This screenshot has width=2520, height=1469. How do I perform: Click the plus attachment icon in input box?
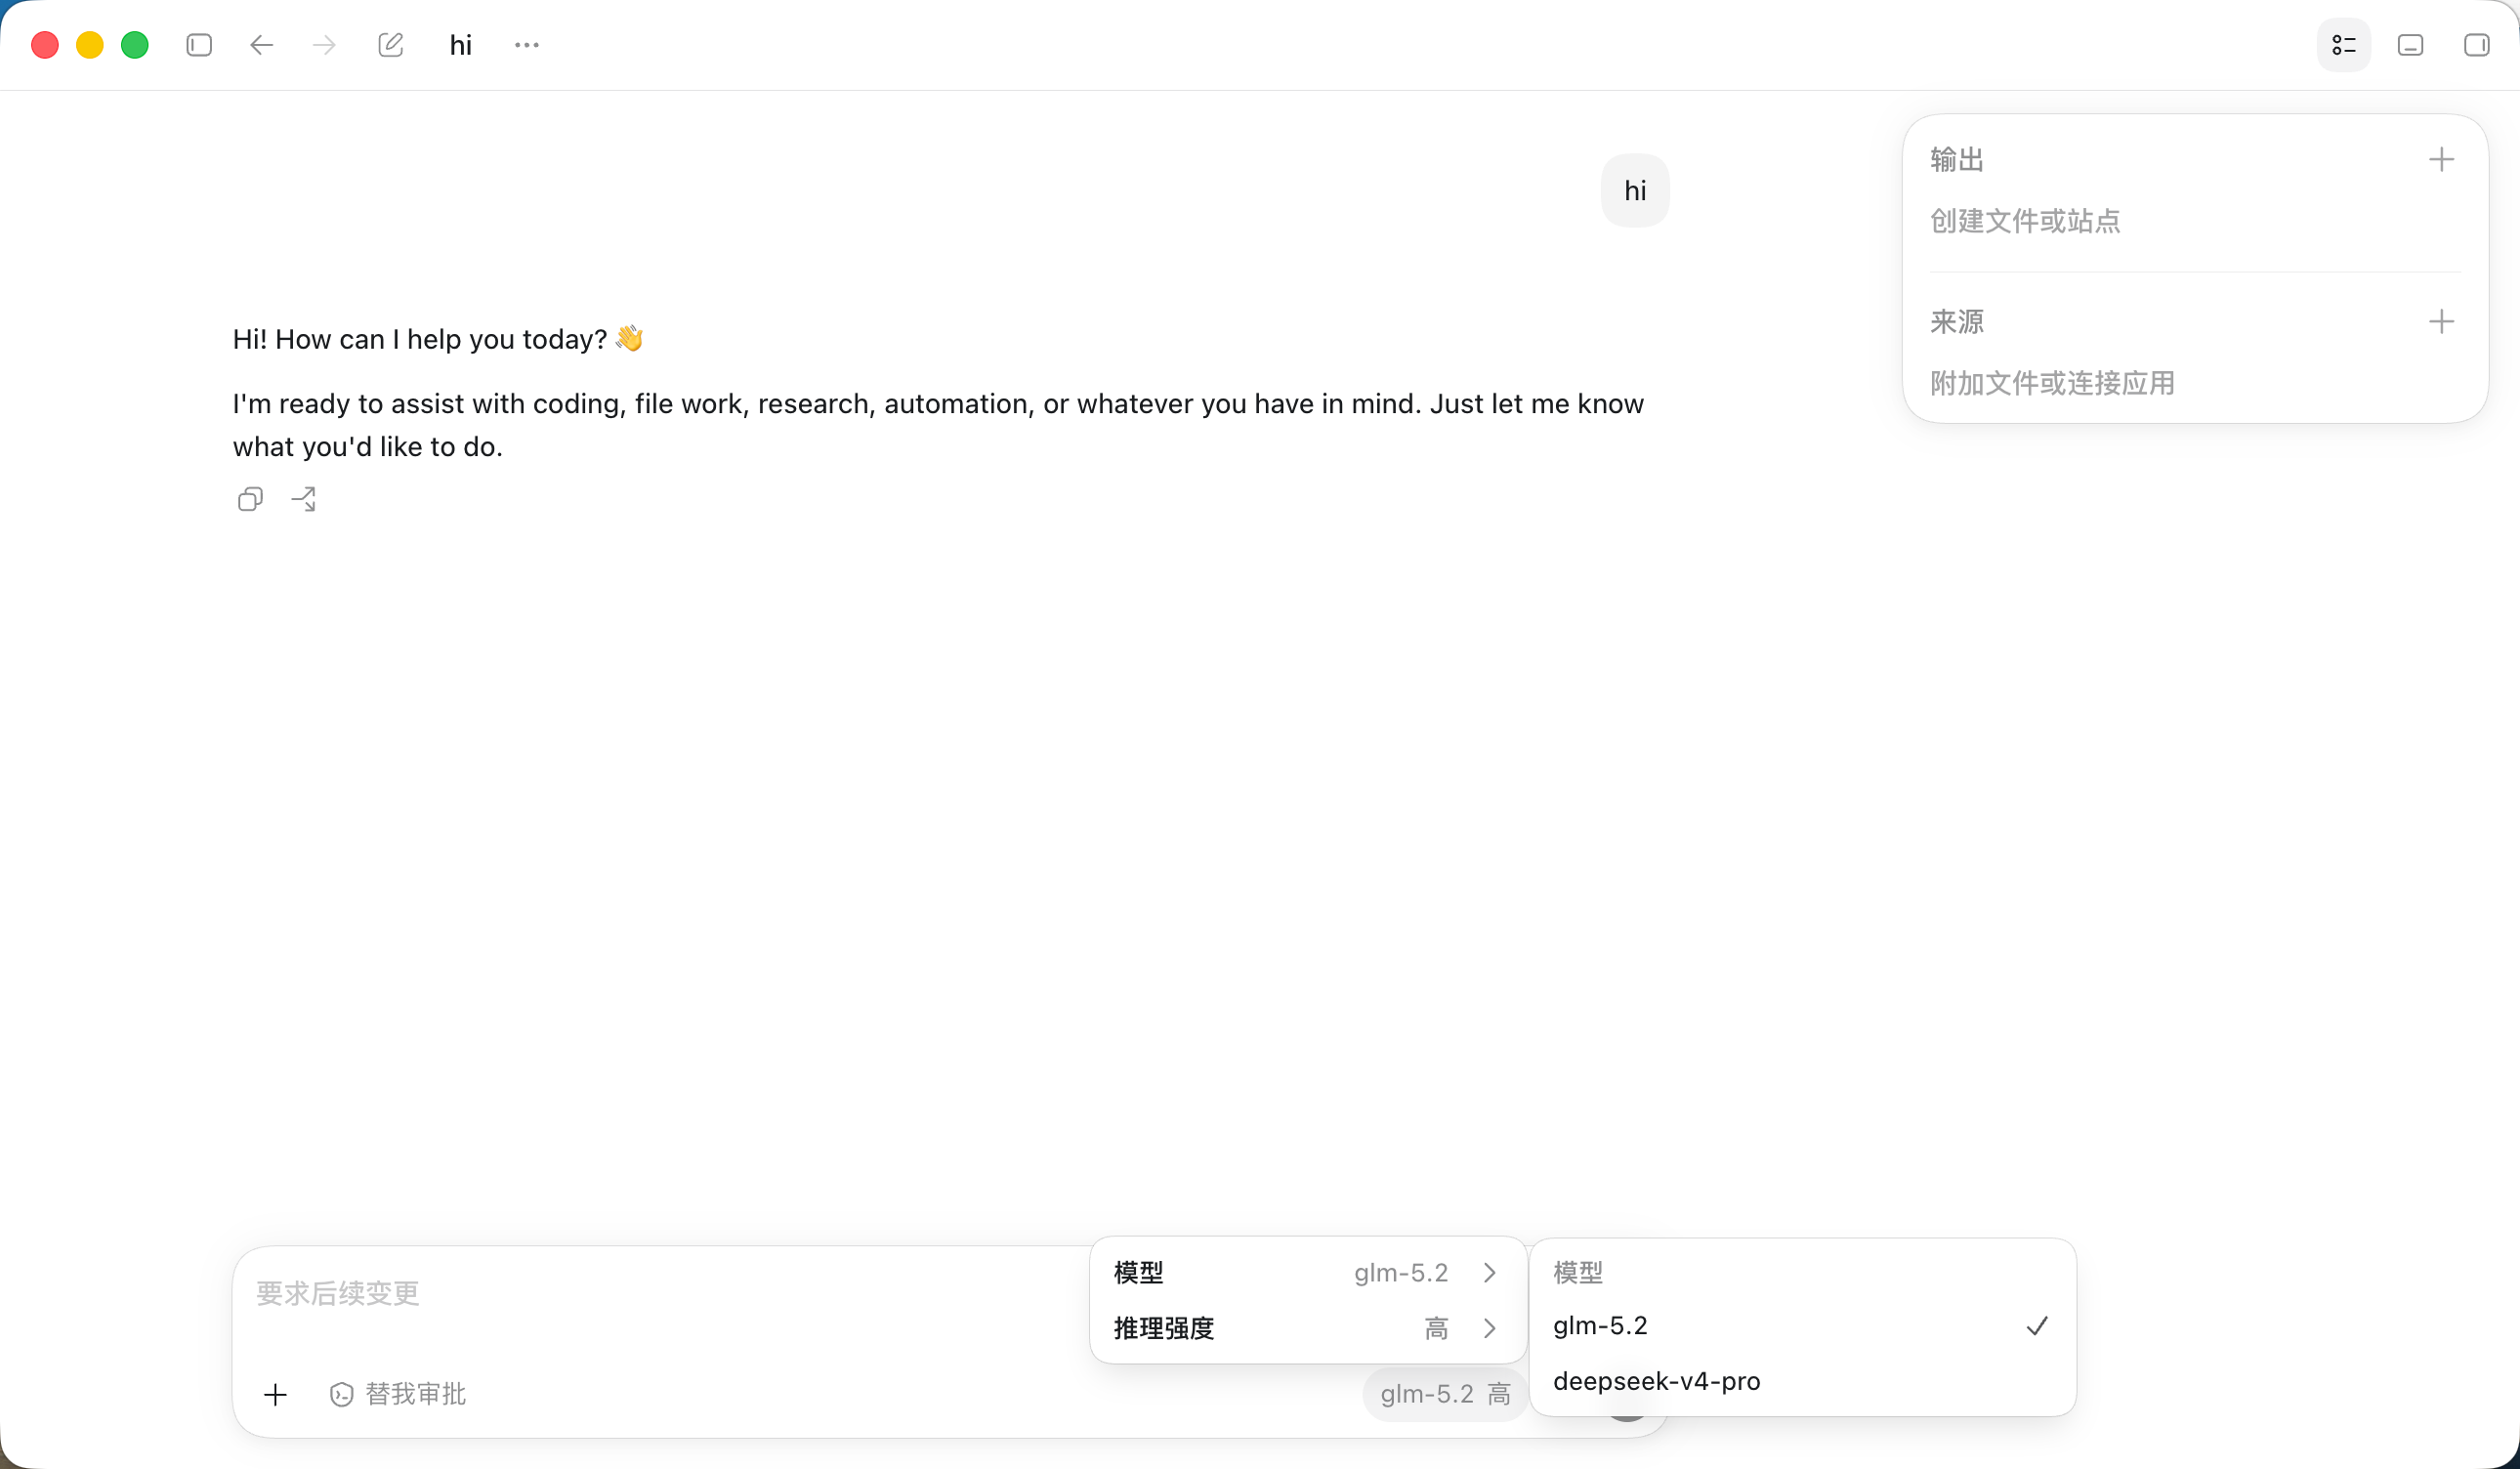pyautogui.click(x=275, y=1394)
